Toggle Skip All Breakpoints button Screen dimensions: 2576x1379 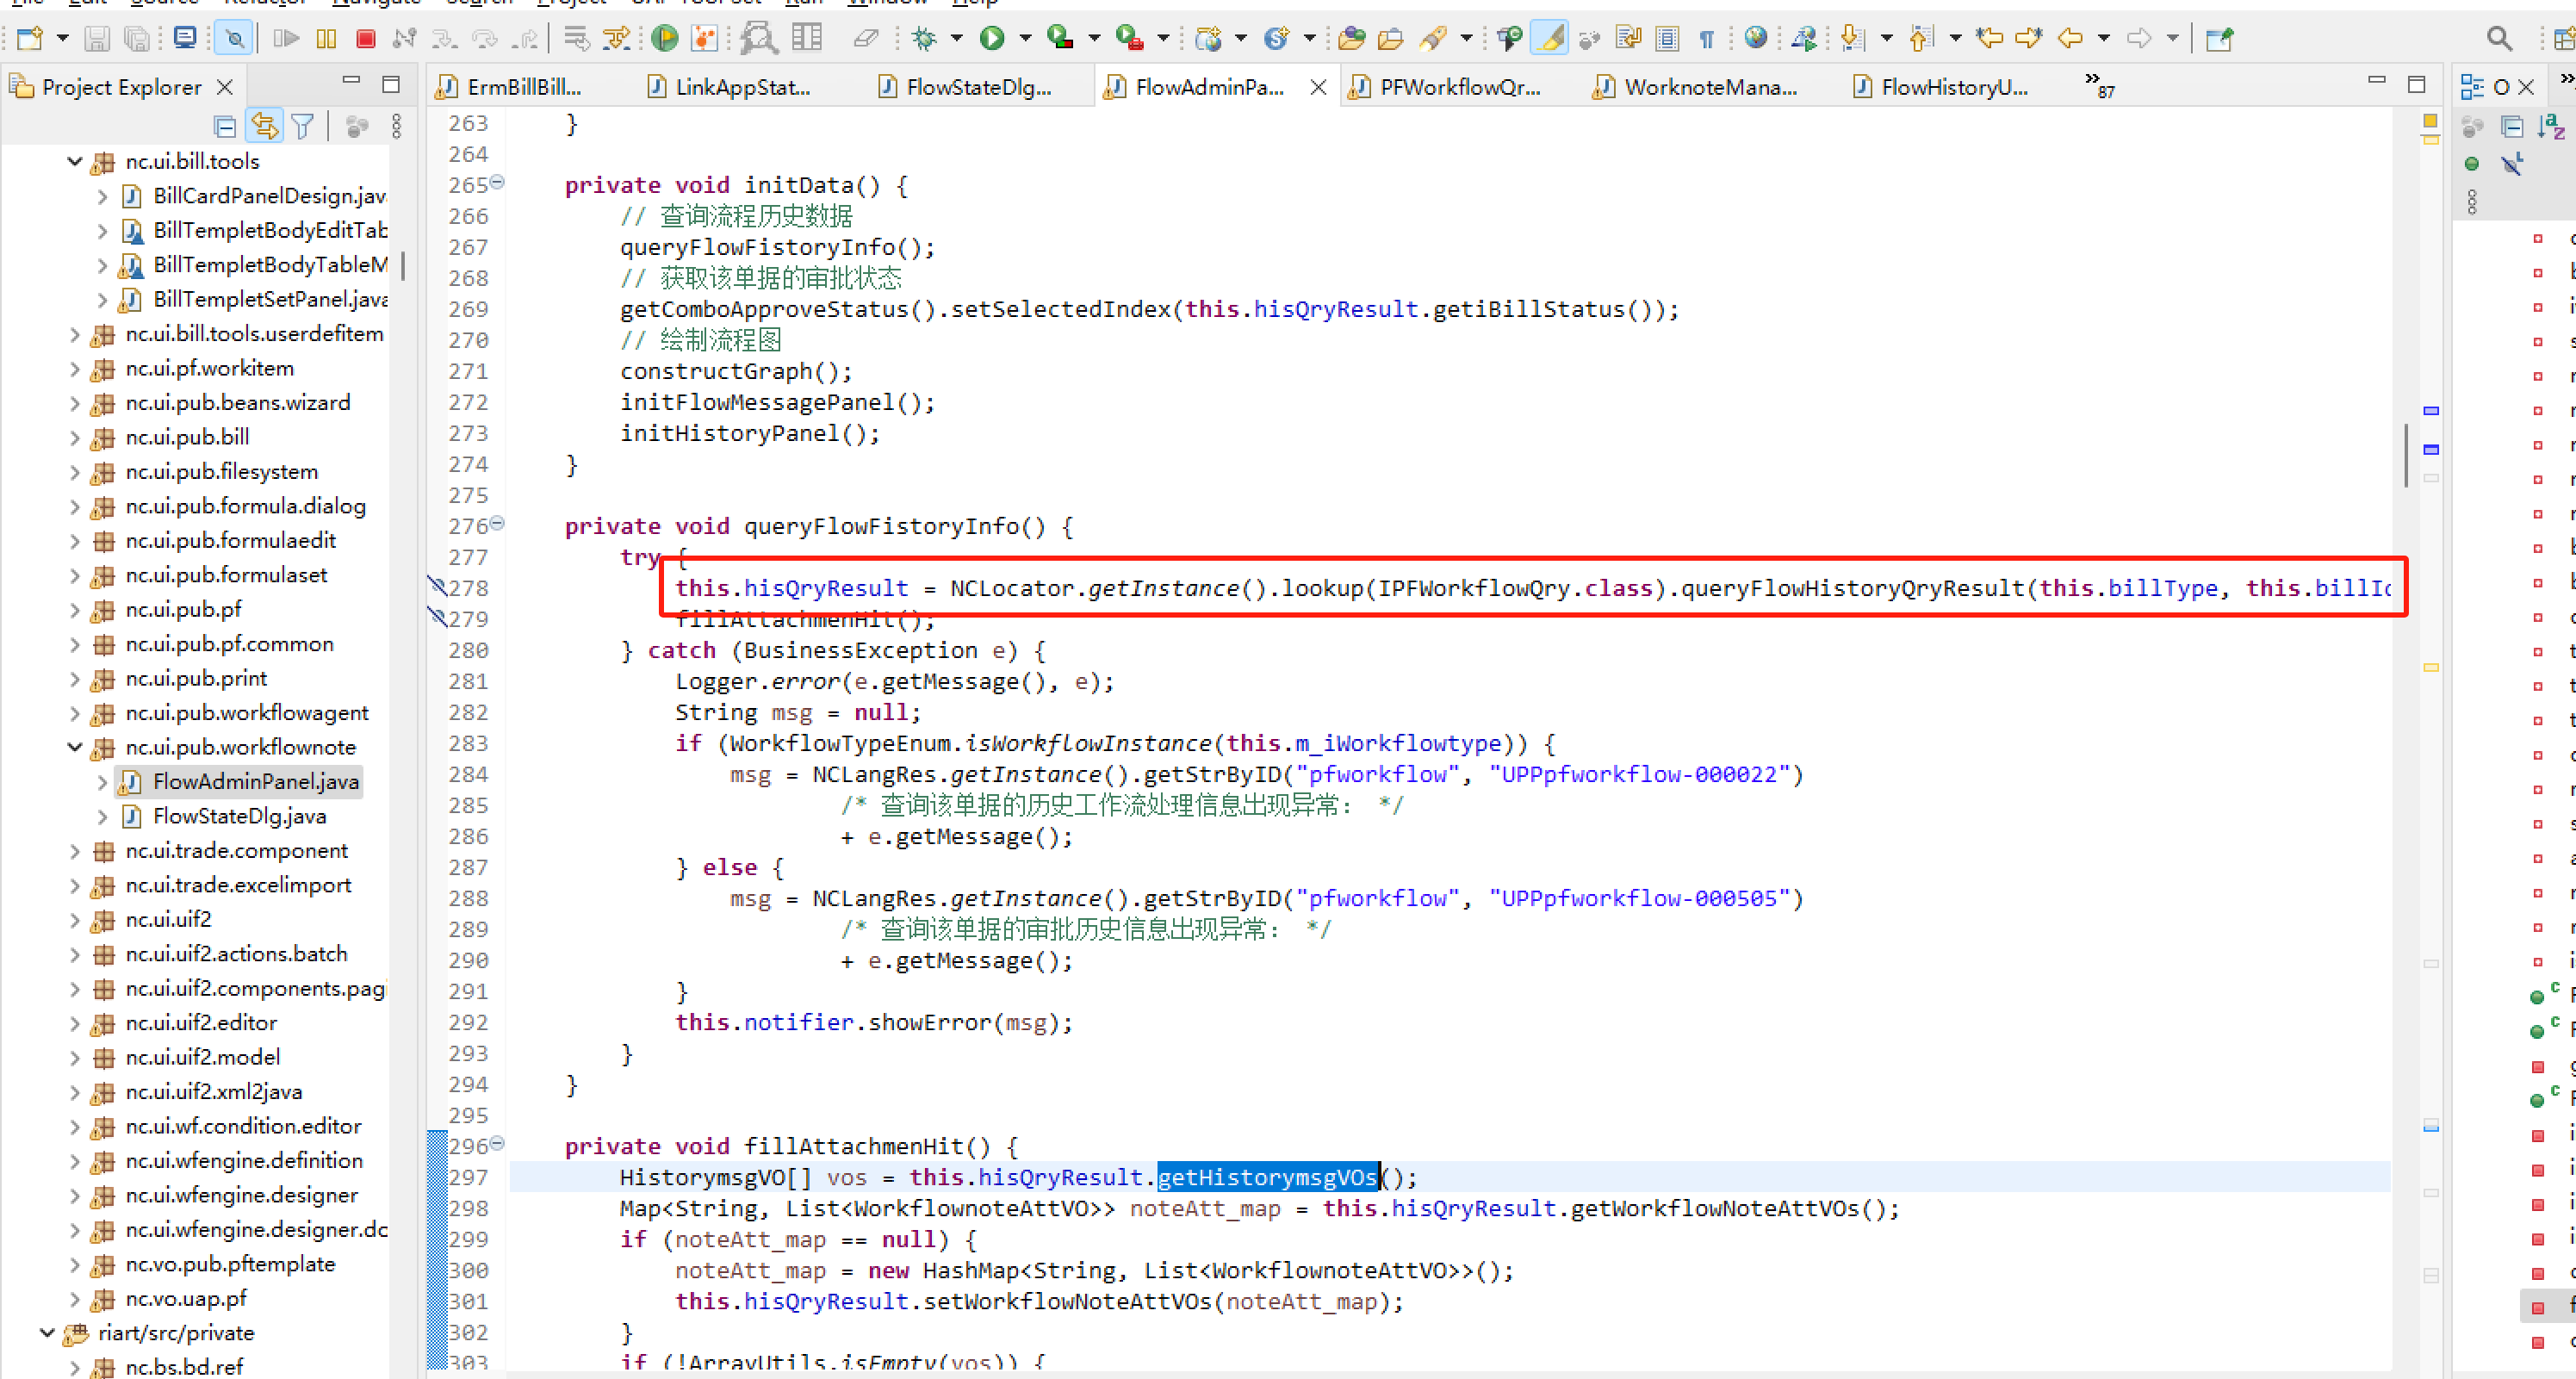click(234, 39)
